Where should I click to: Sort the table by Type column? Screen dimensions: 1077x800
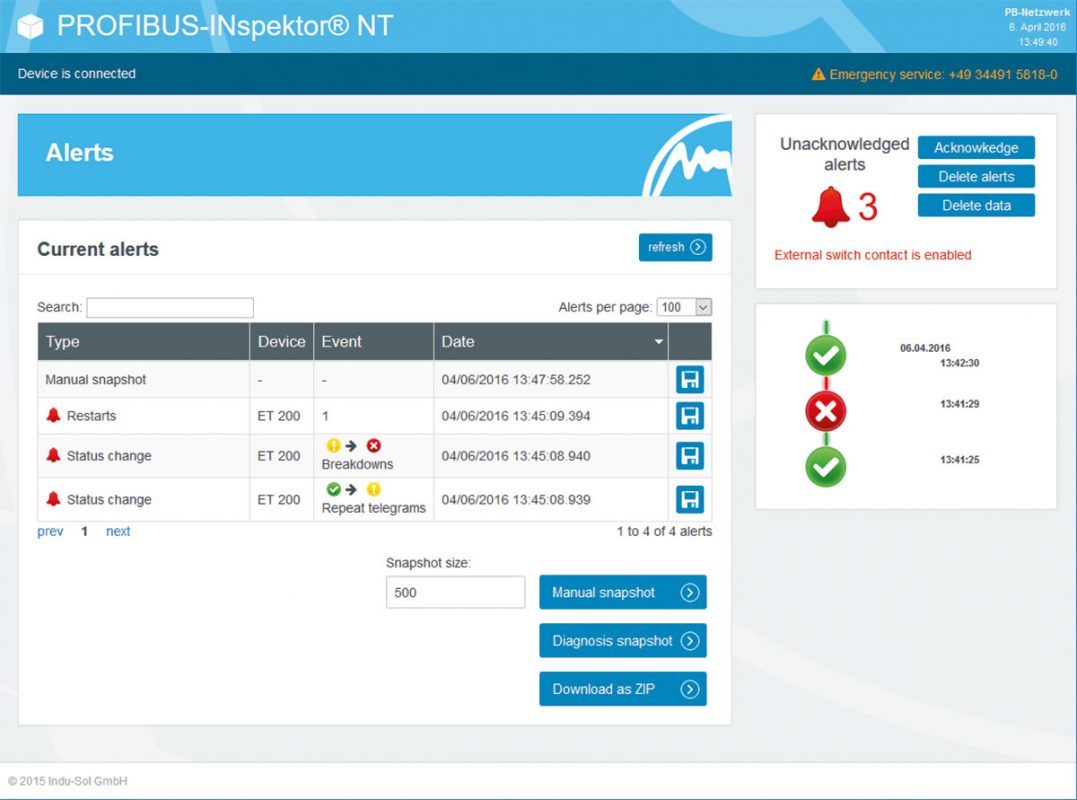coord(143,342)
